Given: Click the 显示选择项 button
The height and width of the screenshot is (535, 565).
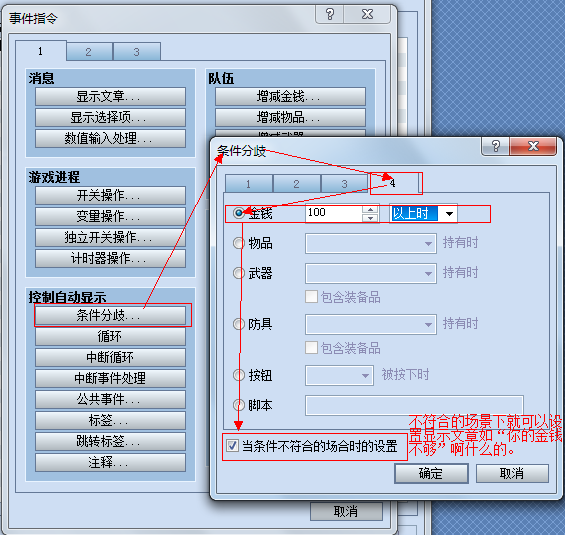Looking at the screenshot, I should coord(110,117).
